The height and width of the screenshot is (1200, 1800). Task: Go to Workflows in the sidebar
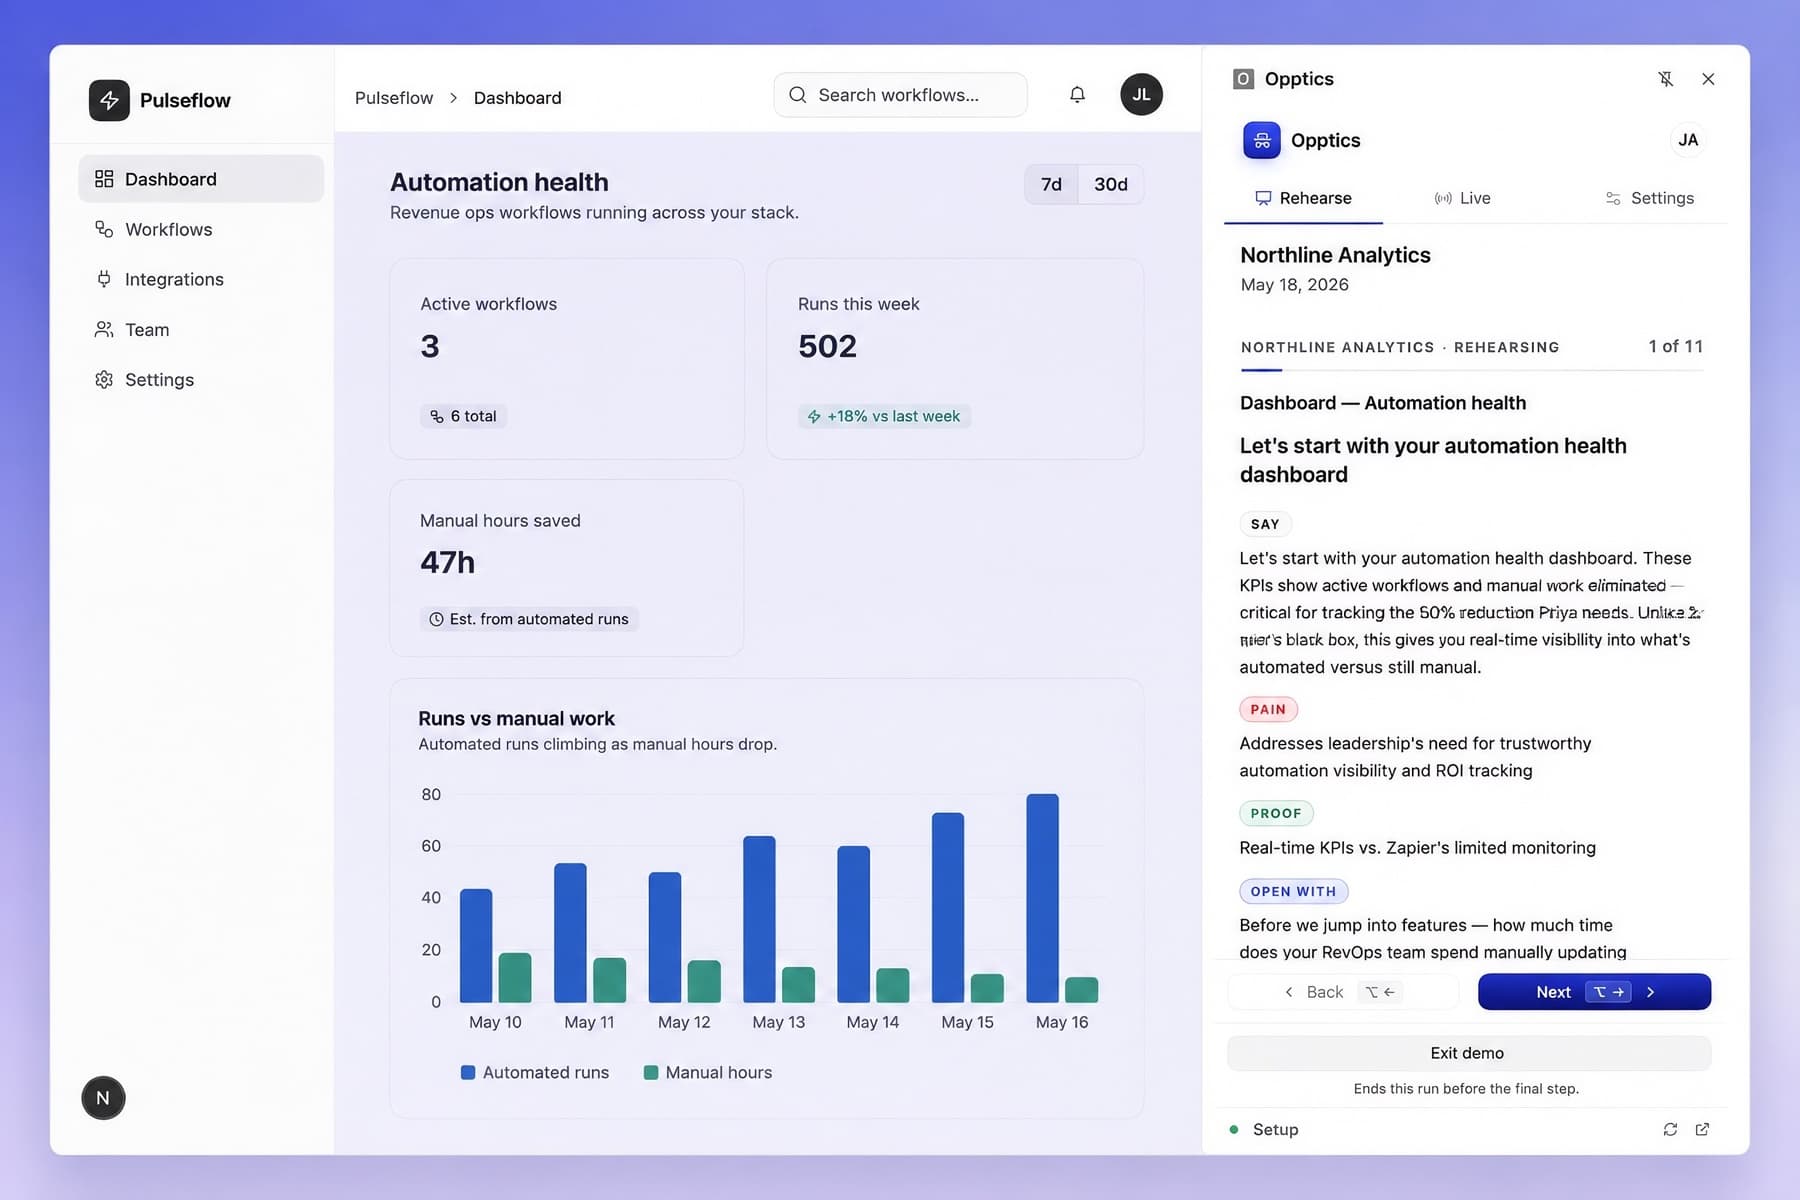[201, 229]
